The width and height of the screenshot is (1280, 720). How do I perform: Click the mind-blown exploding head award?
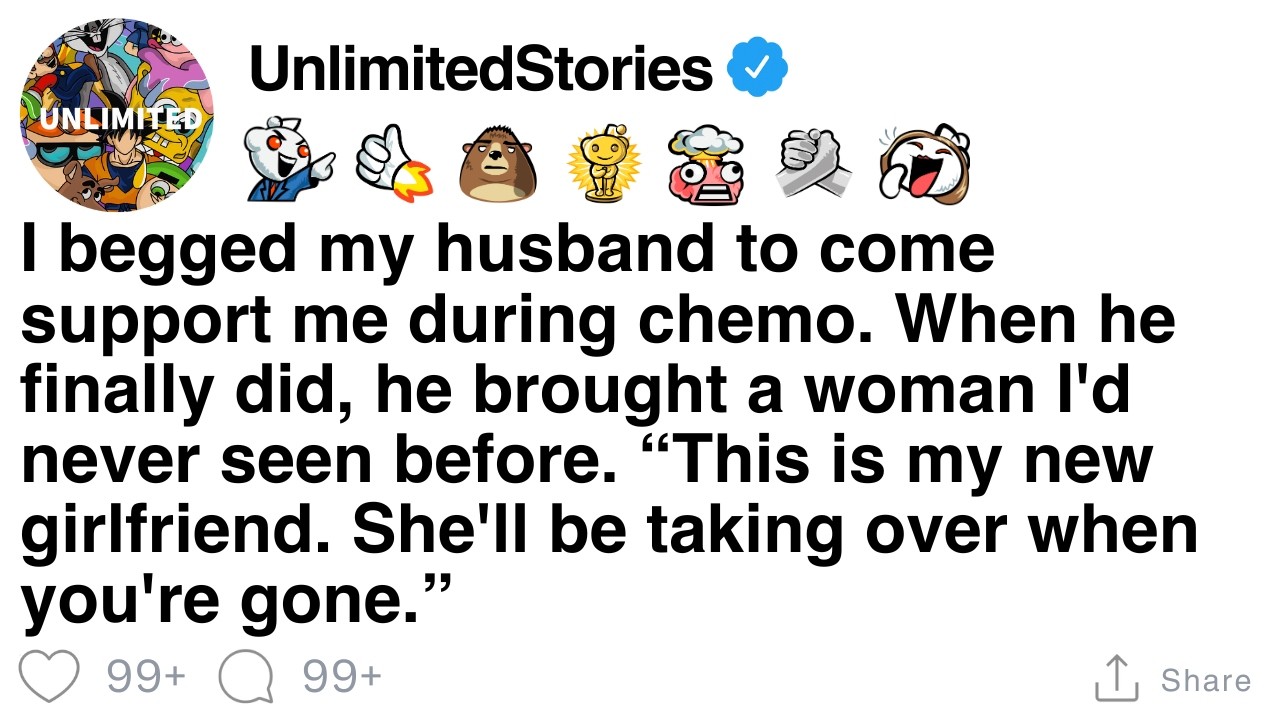707,164
